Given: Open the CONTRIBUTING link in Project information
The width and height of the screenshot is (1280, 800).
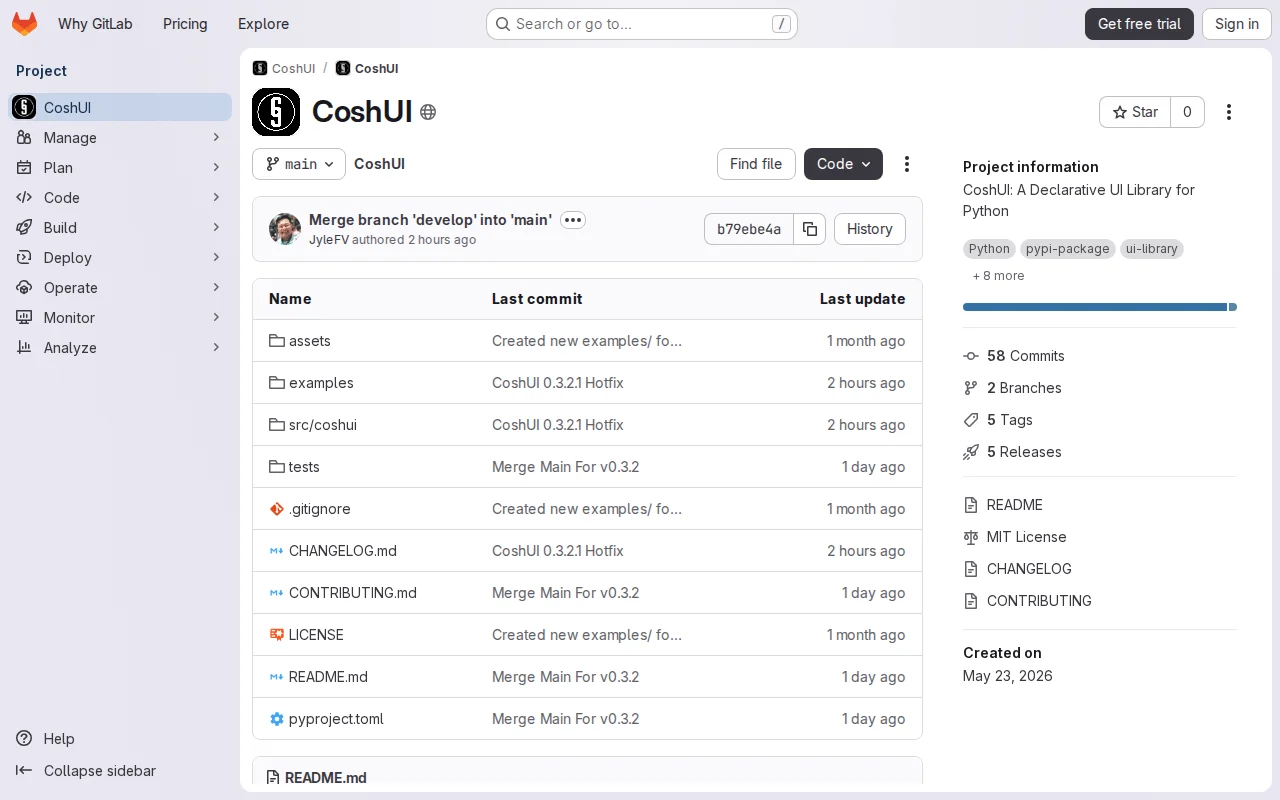Looking at the screenshot, I should click(1039, 601).
